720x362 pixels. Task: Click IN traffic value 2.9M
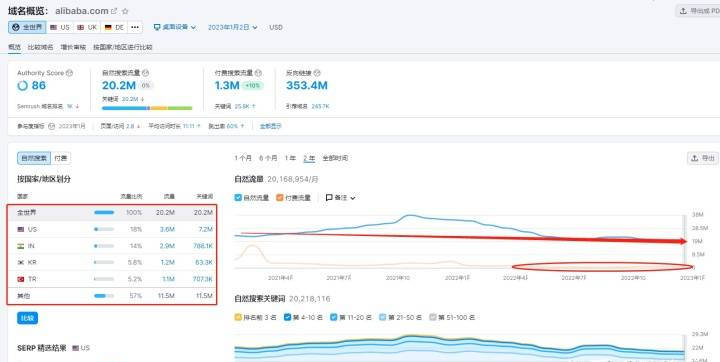click(x=167, y=246)
